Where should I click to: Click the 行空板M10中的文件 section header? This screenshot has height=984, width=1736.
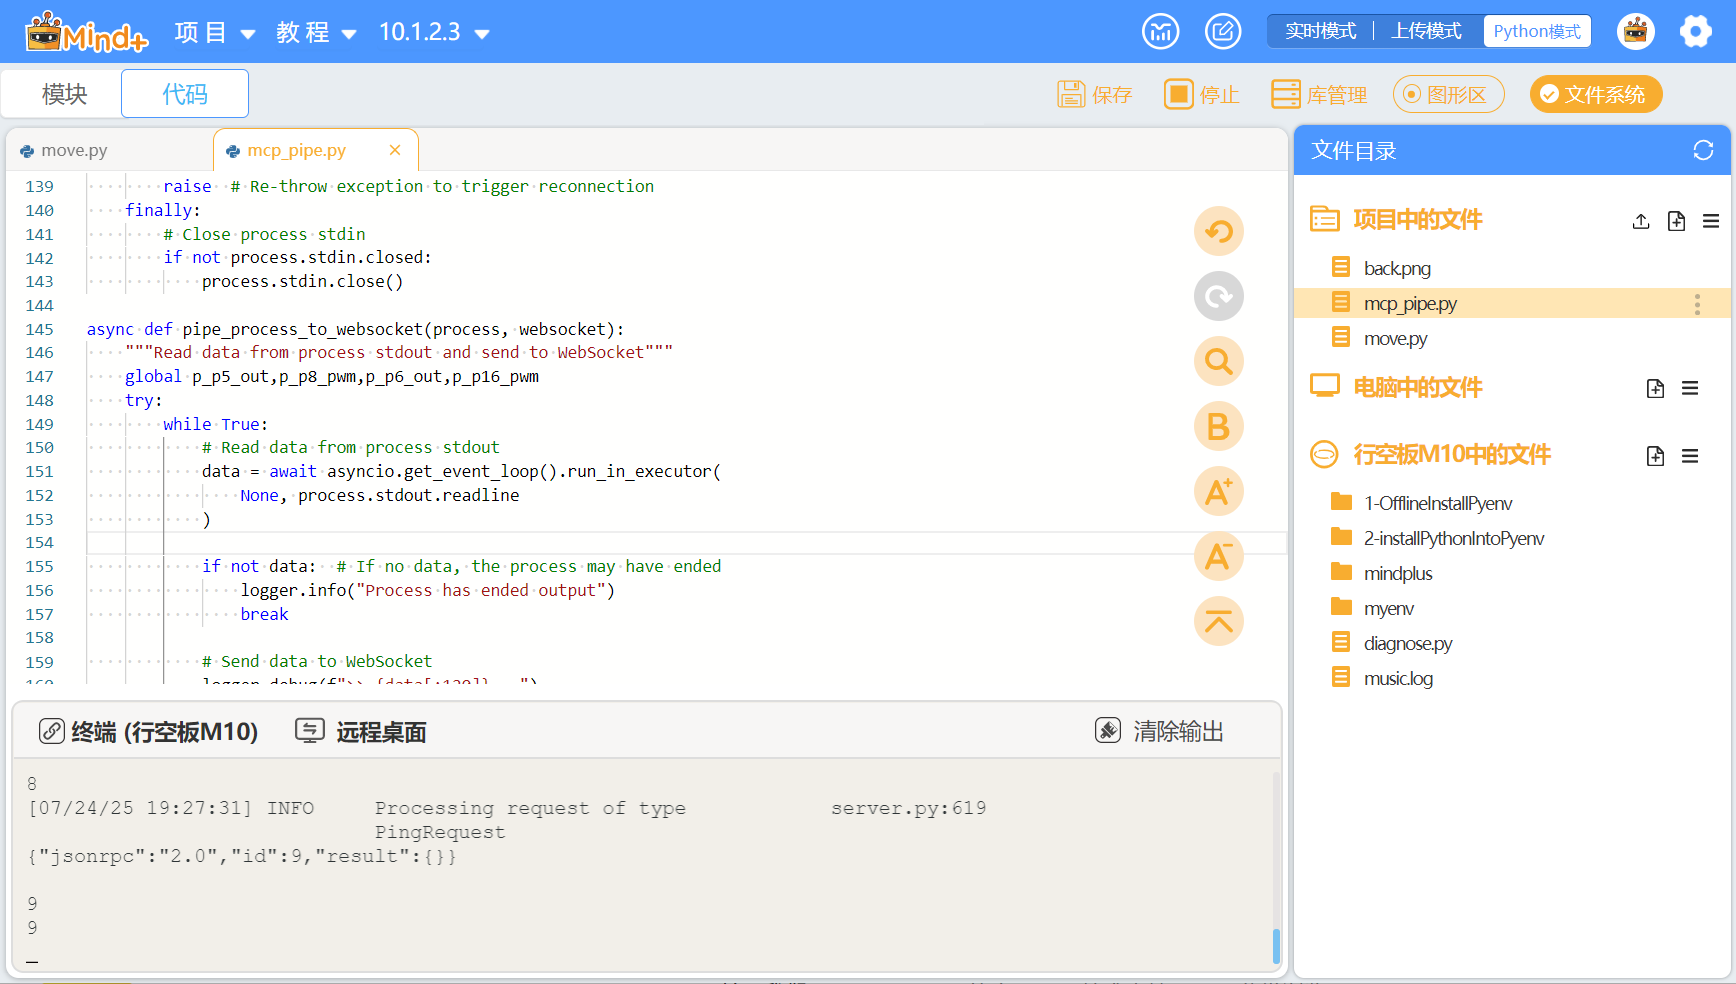coord(1452,455)
